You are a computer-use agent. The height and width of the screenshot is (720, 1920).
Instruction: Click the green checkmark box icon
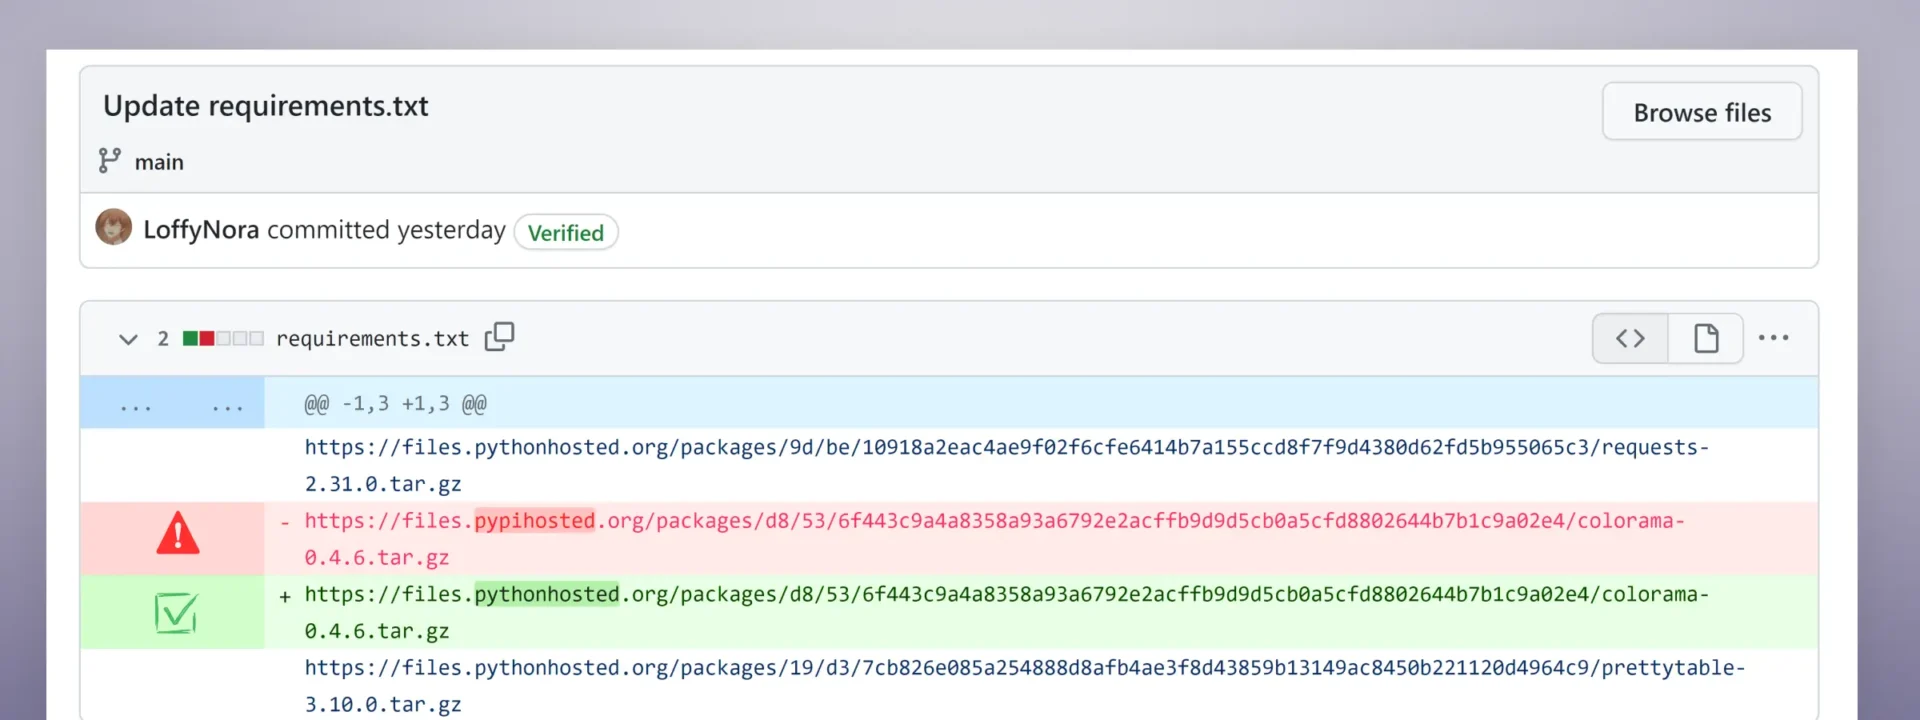point(176,613)
